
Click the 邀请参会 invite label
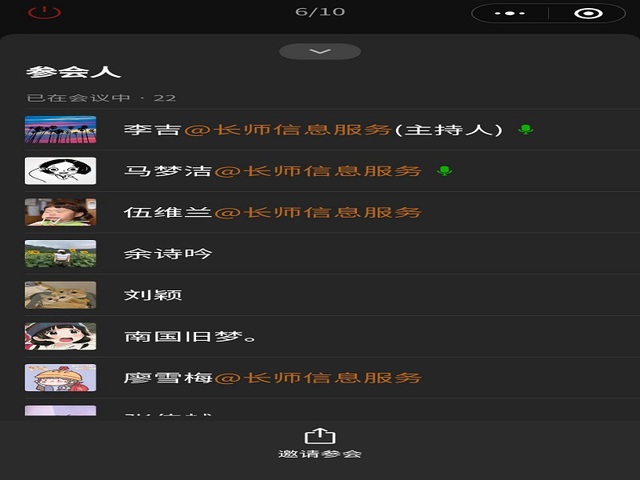pyautogui.click(x=320, y=454)
